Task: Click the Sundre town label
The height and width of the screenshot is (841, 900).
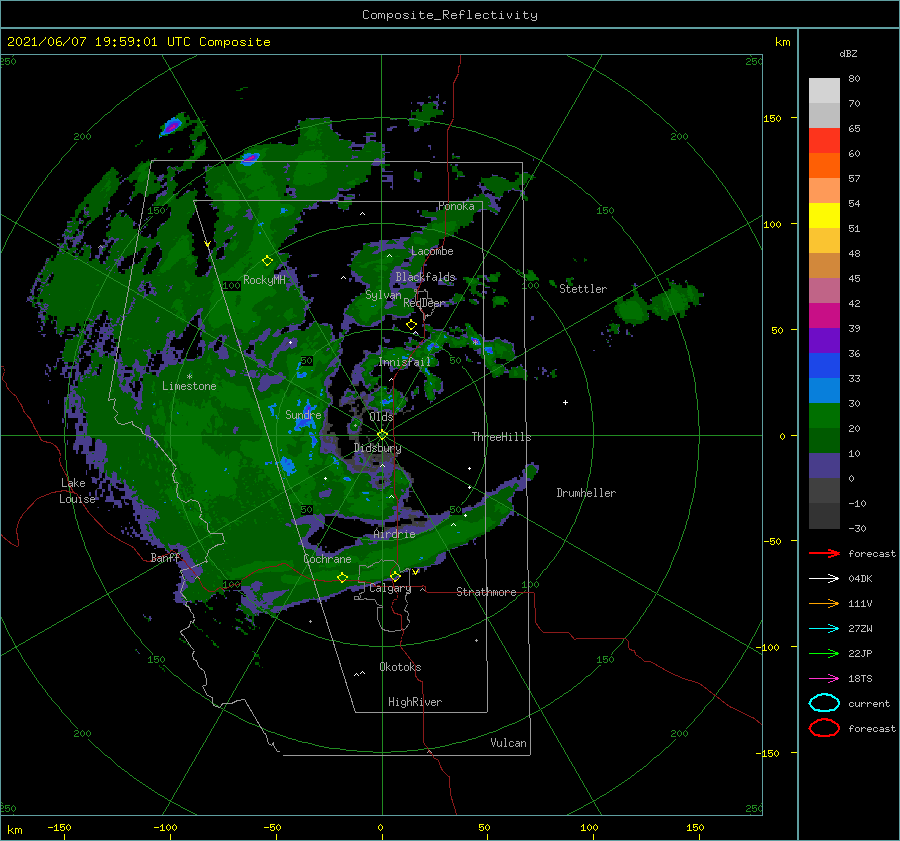Action: 303,414
